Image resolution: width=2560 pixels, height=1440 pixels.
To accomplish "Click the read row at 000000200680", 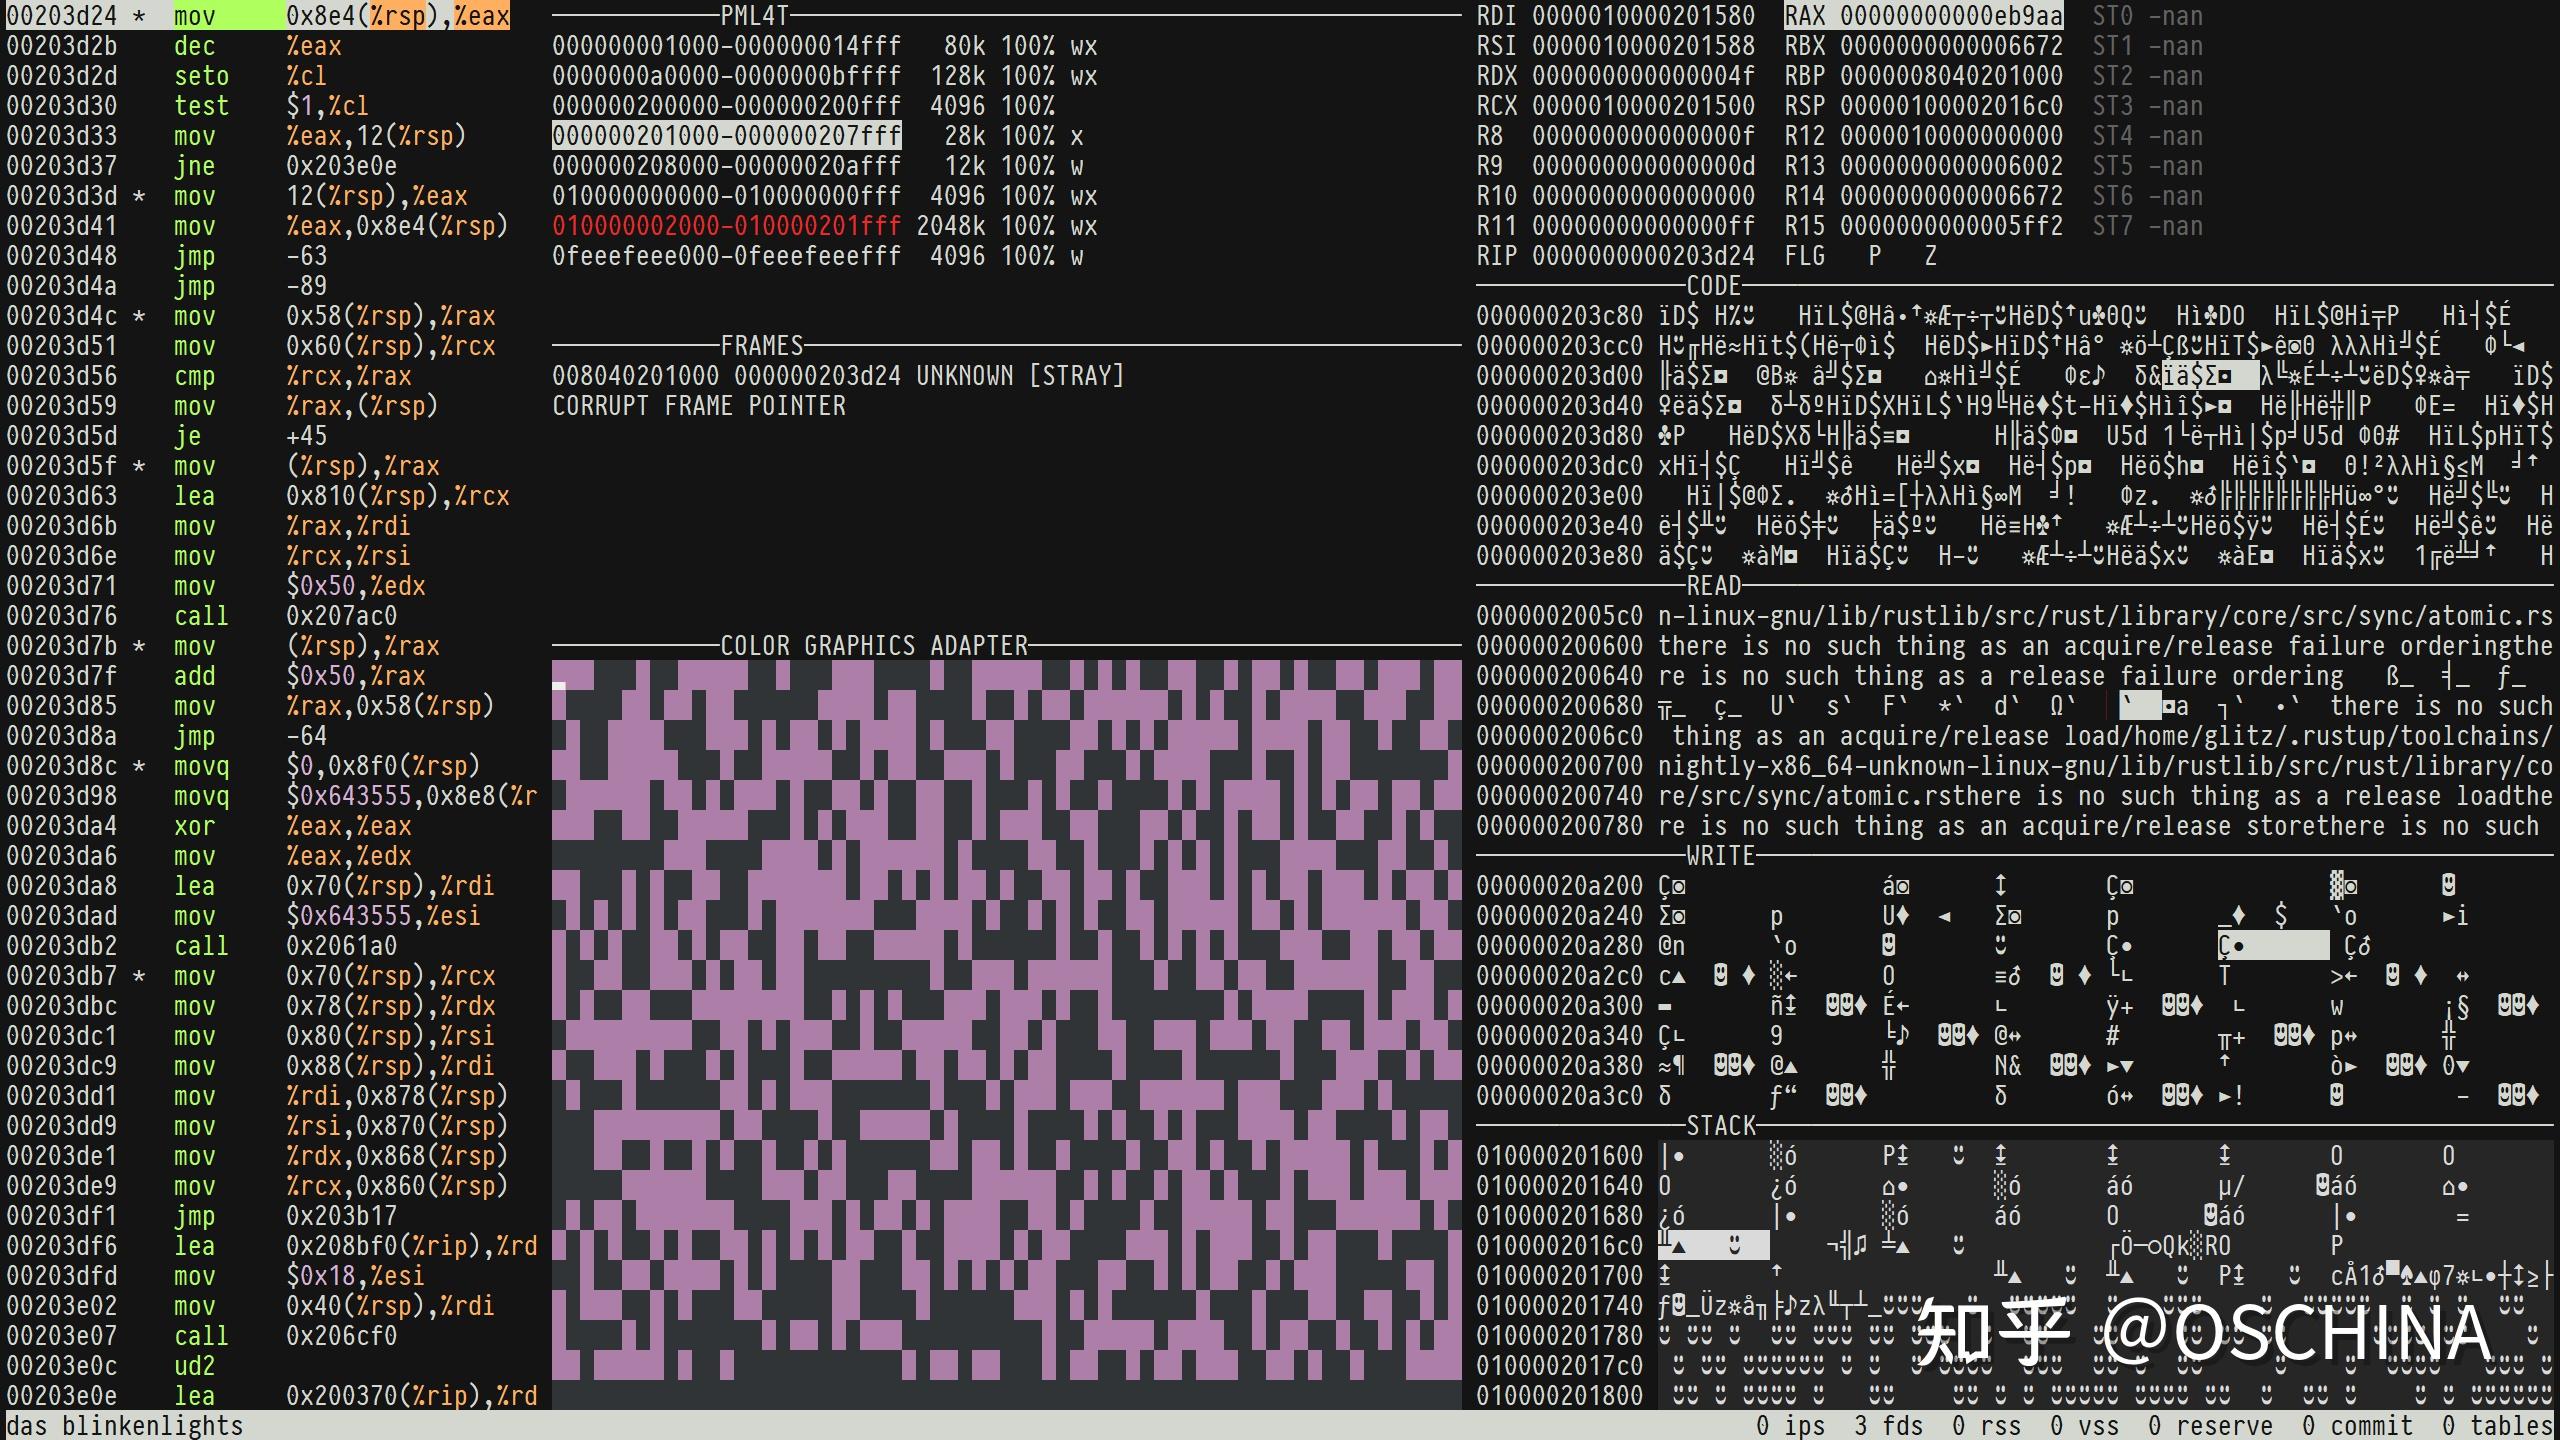I will coord(2014,706).
